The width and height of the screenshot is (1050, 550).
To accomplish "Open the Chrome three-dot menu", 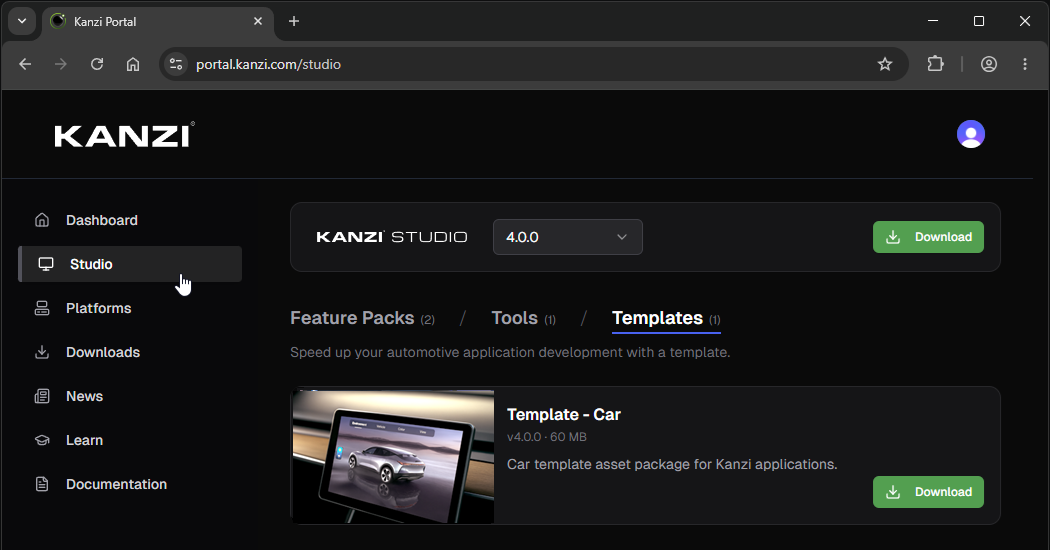I will coord(1025,64).
